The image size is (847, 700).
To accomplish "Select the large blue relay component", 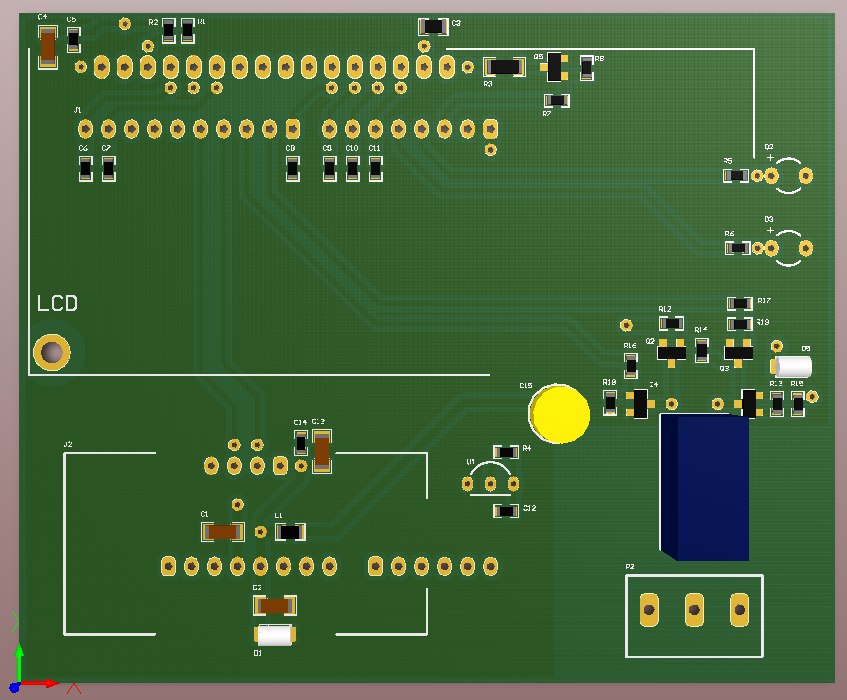I will (x=704, y=487).
